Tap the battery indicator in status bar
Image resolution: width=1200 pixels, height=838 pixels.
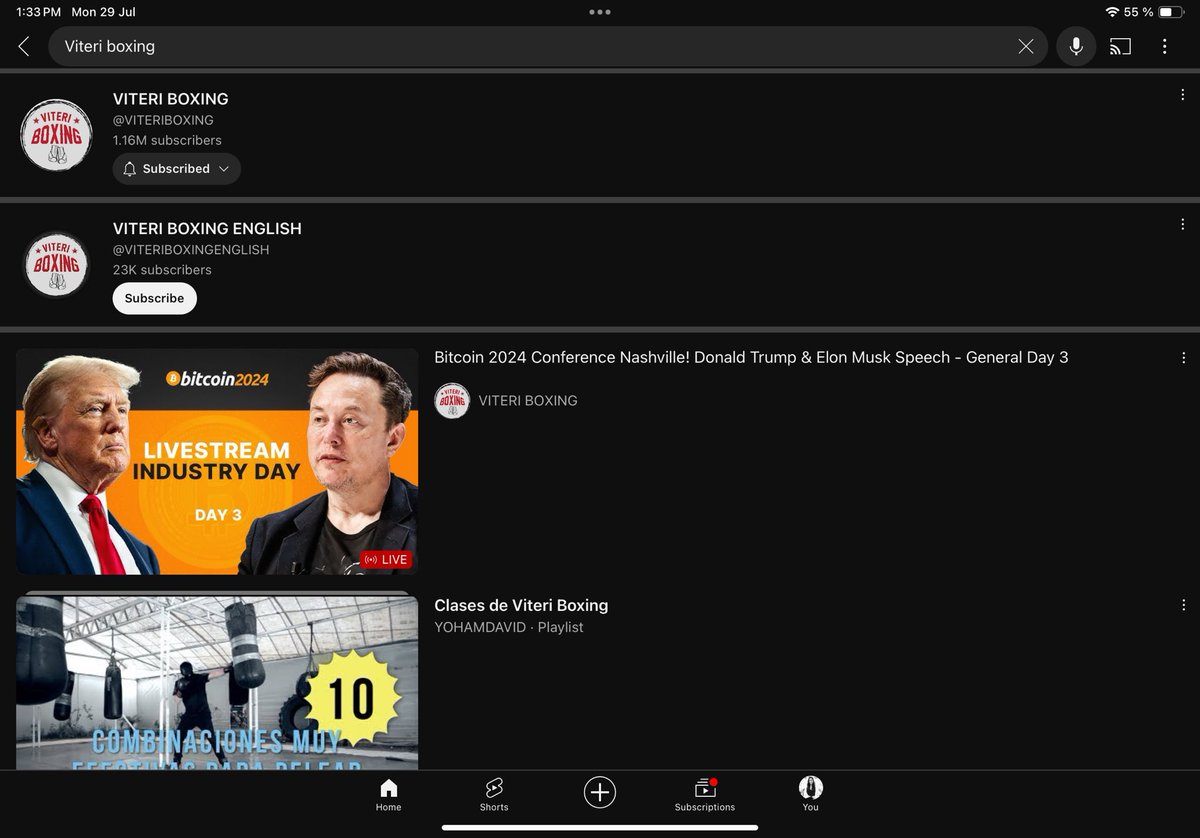(1172, 12)
